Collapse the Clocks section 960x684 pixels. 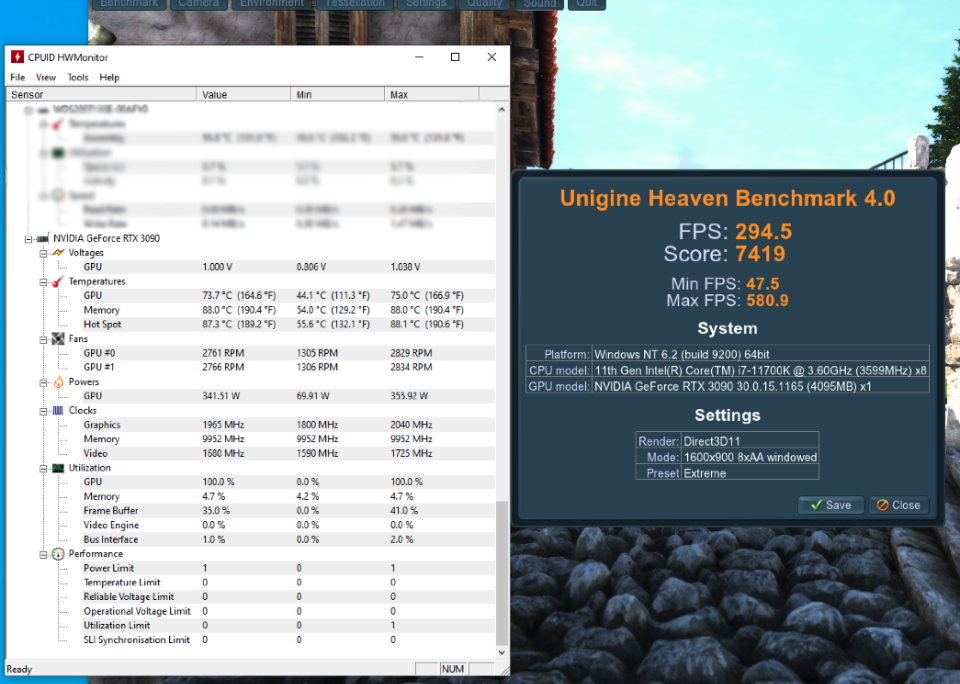click(x=43, y=411)
